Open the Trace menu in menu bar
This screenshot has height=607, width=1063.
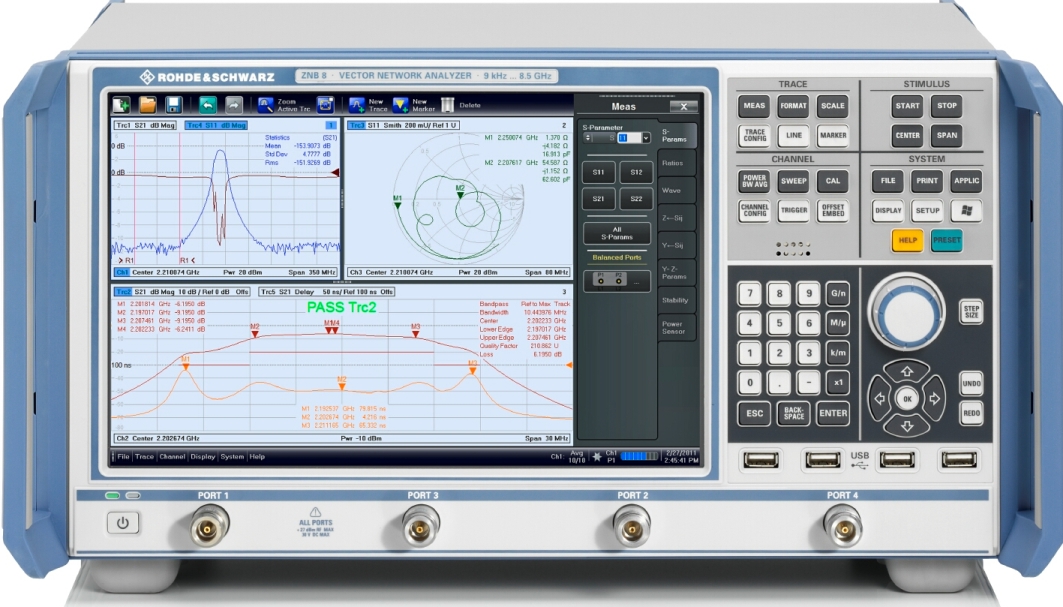(145, 456)
